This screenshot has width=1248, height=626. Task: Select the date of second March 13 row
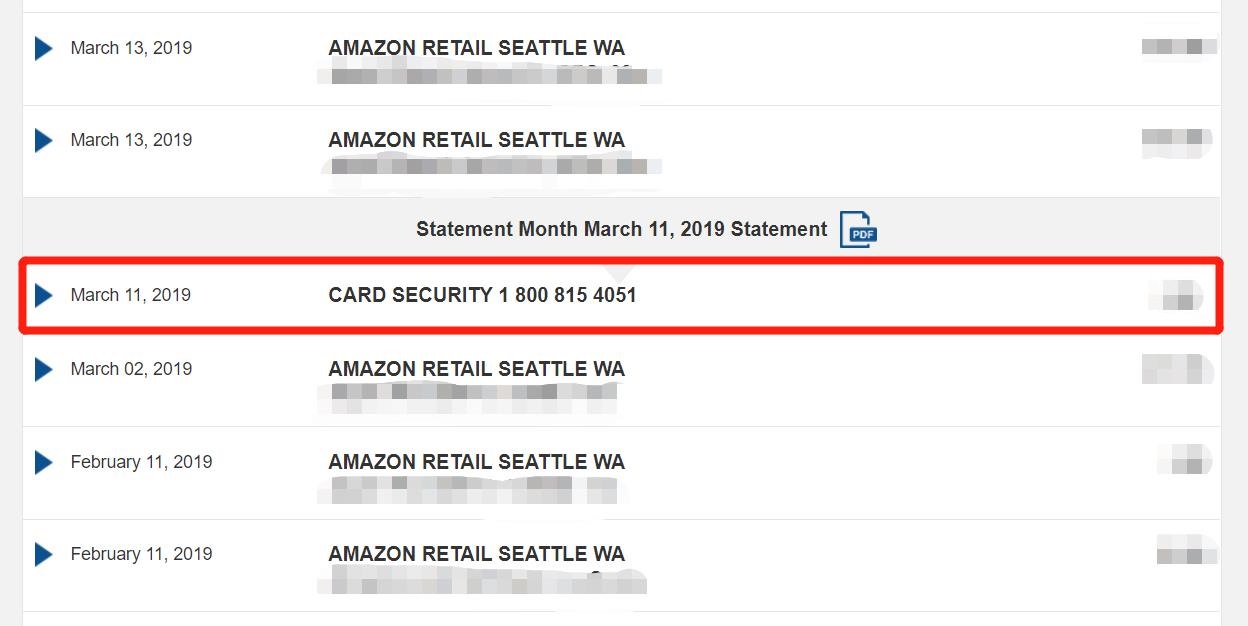(x=131, y=140)
